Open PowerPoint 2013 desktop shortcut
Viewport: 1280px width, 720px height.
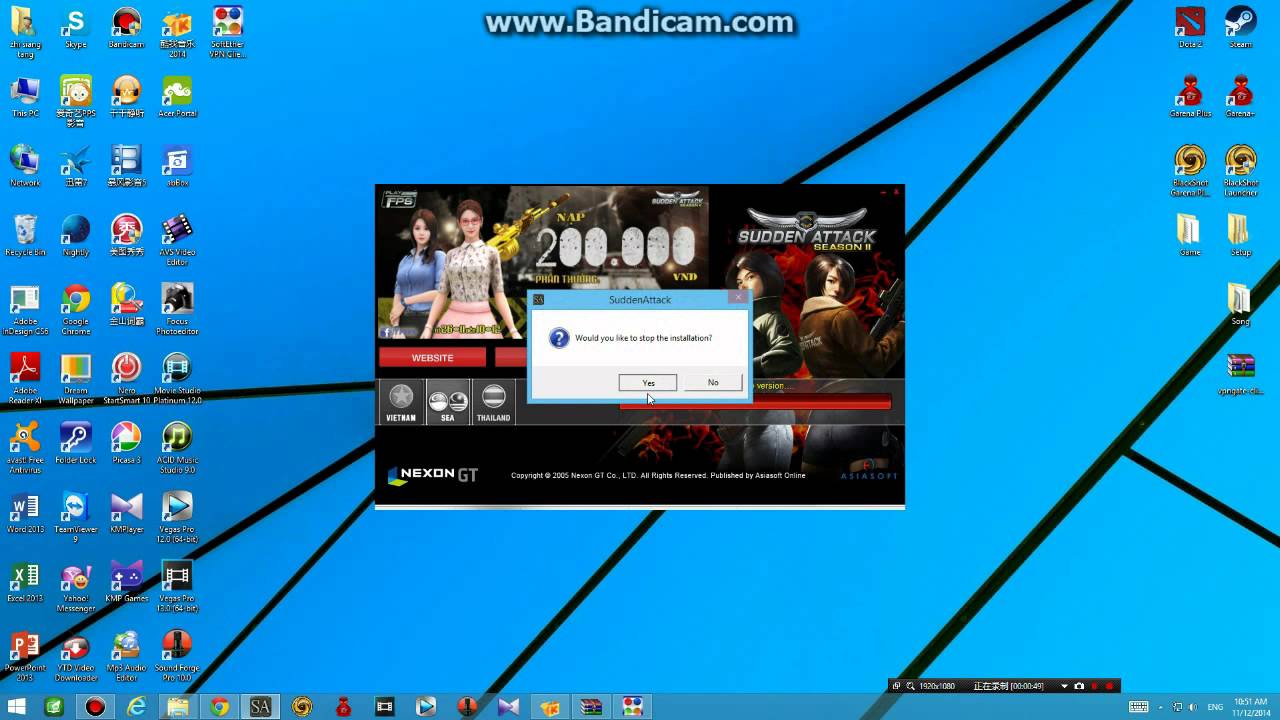point(25,656)
